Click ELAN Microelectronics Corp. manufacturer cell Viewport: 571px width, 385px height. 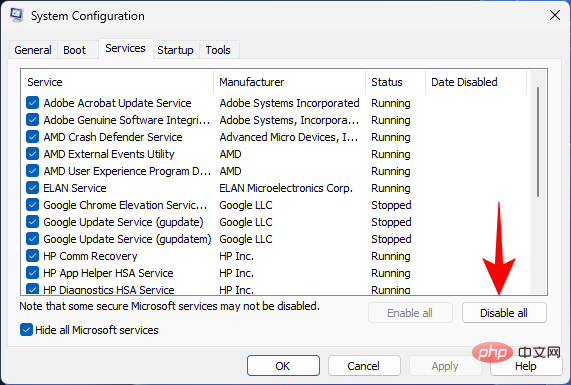tap(286, 188)
